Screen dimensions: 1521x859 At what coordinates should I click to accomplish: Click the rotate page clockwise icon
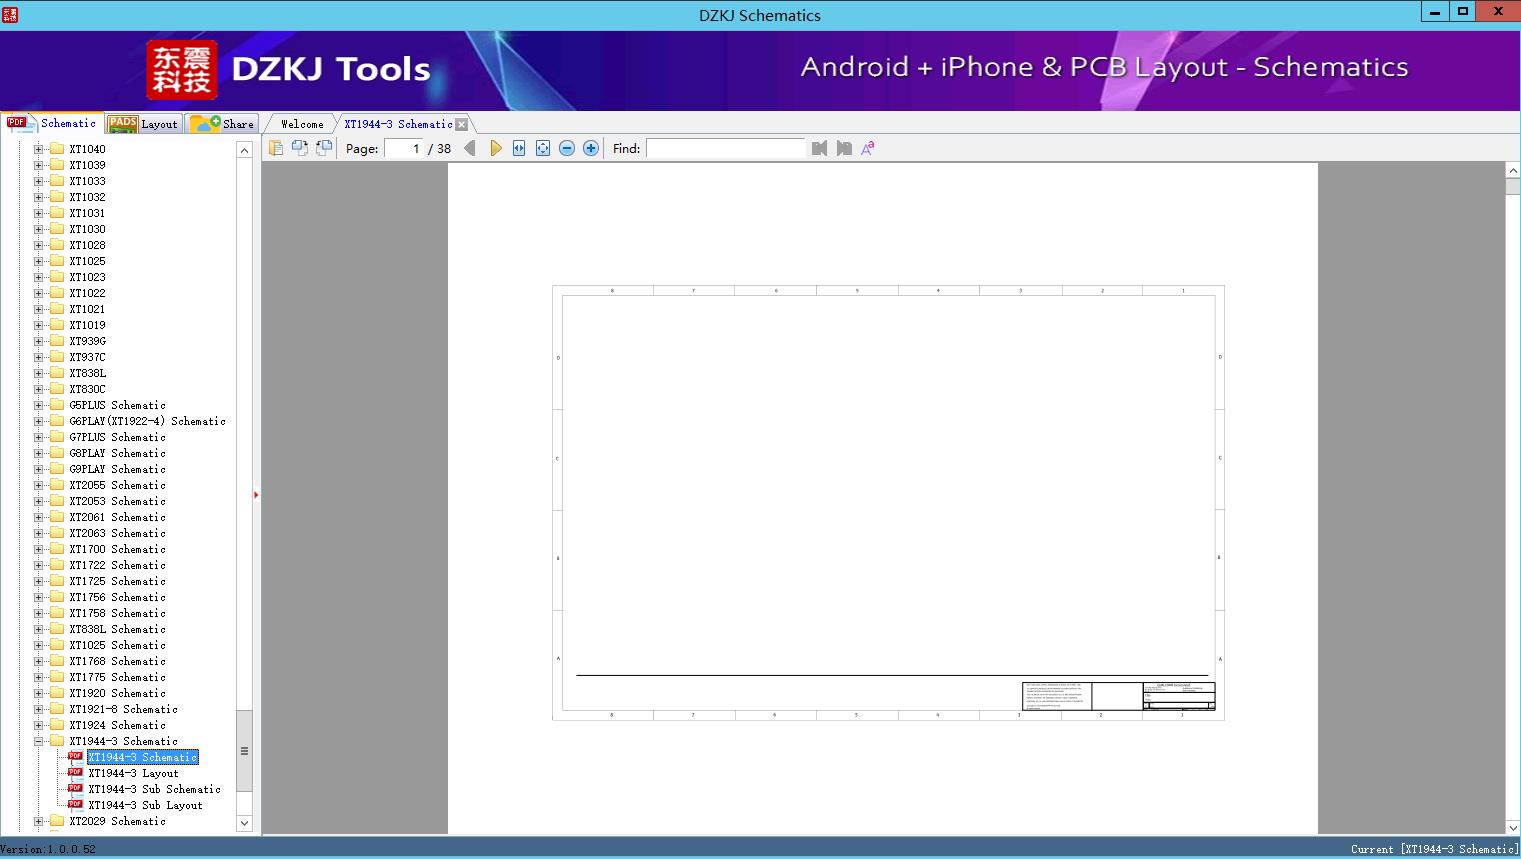coord(324,148)
